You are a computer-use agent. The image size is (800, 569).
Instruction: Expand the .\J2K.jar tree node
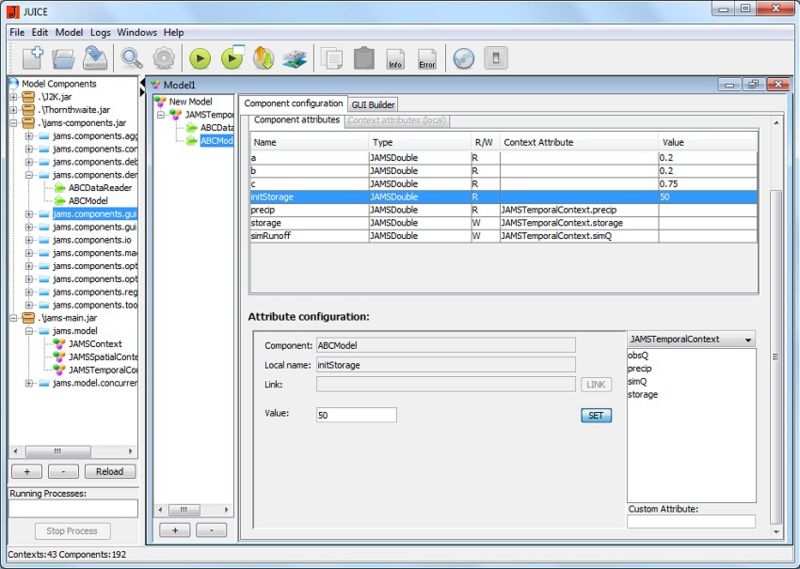tap(14, 97)
